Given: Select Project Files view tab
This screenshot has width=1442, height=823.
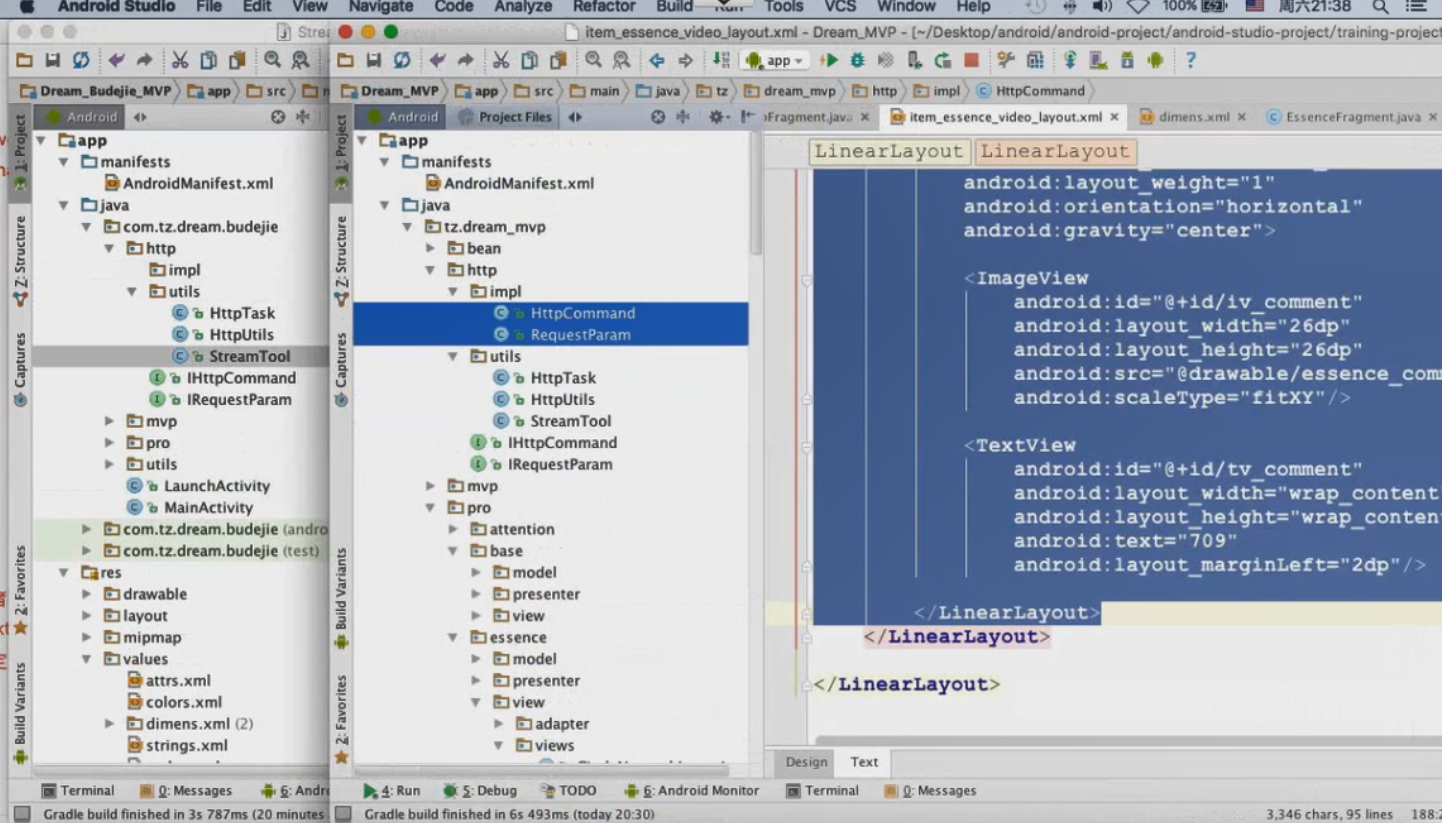Looking at the screenshot, I should pos(506,117).
